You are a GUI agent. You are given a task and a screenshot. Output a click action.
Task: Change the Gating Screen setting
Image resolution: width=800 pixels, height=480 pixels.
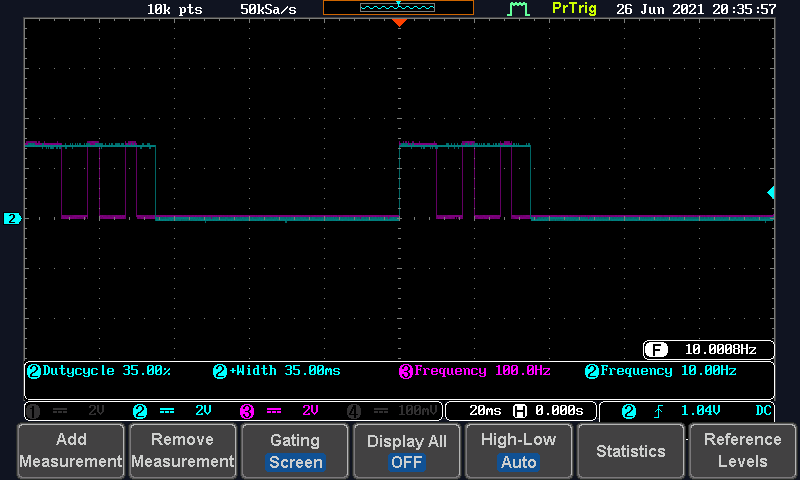[x=295, y=451]
